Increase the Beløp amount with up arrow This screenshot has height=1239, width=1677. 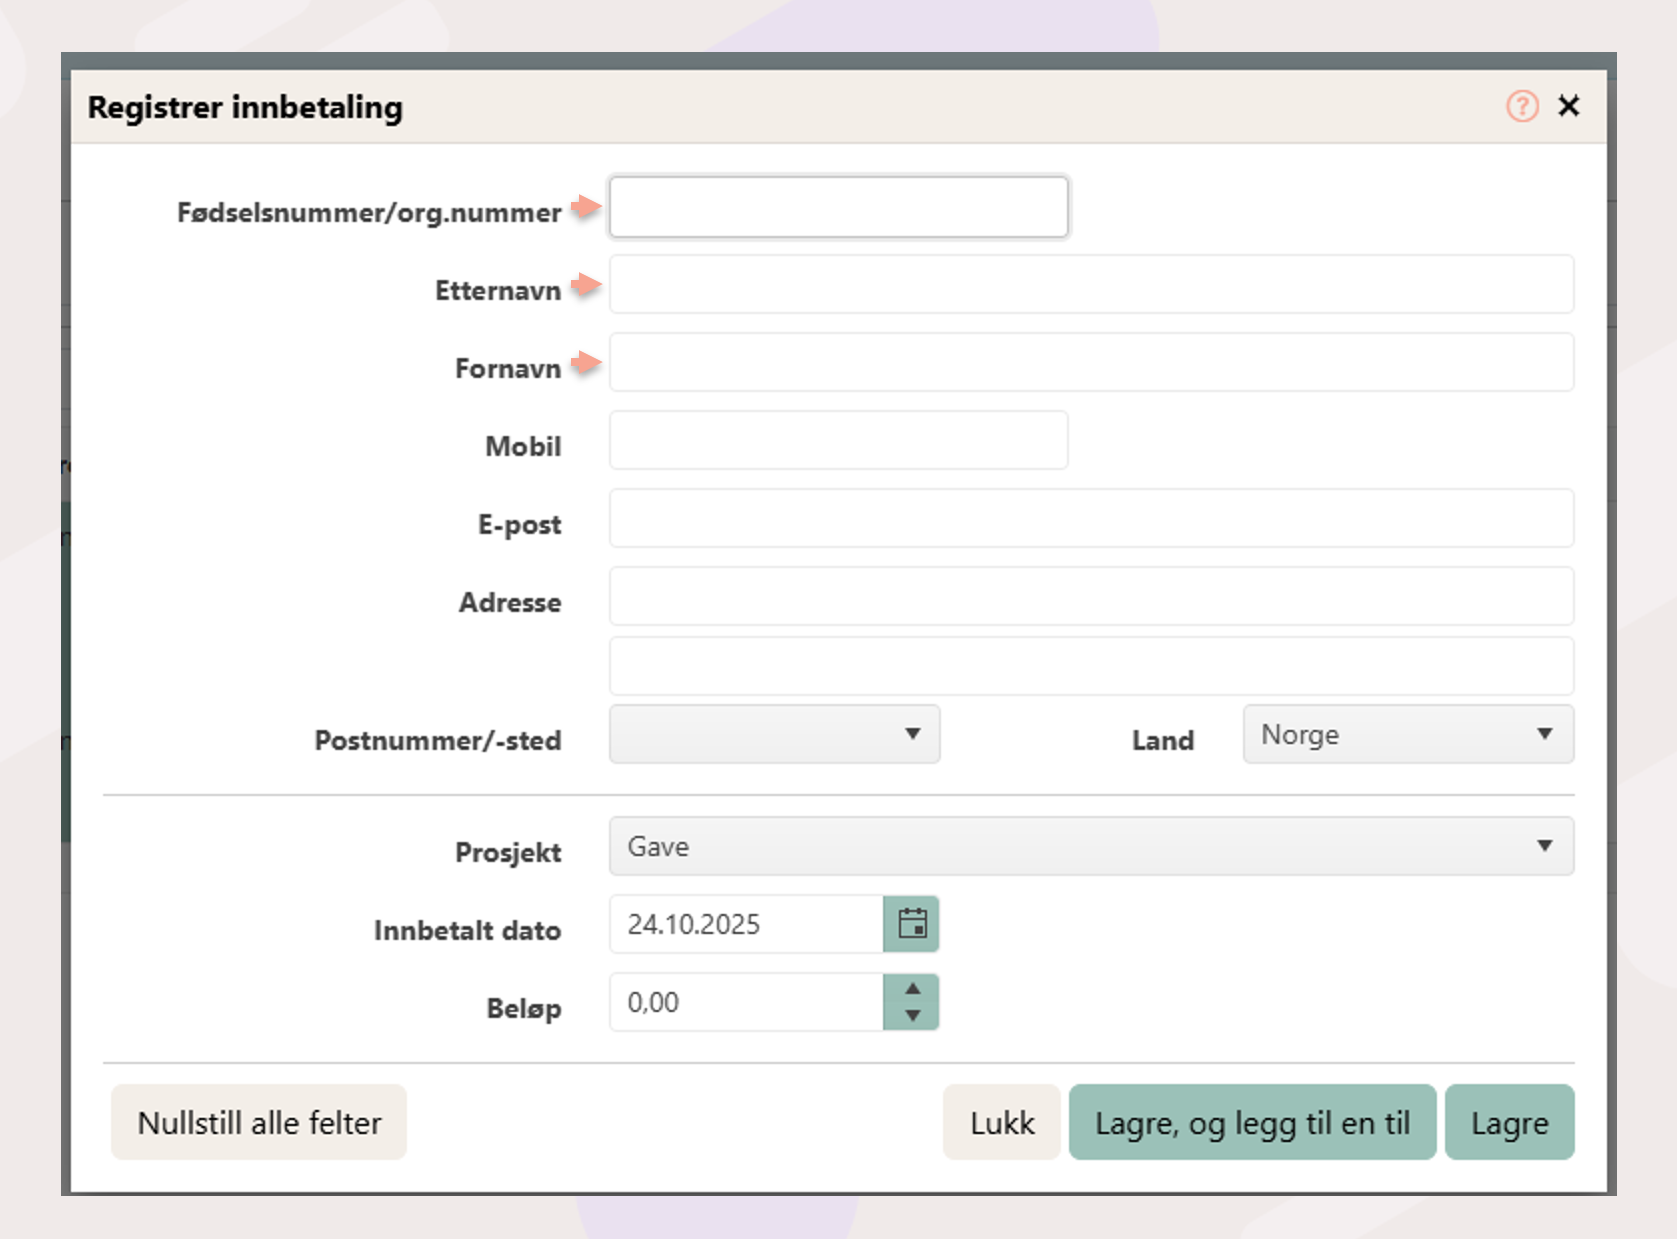pos(912,988)
